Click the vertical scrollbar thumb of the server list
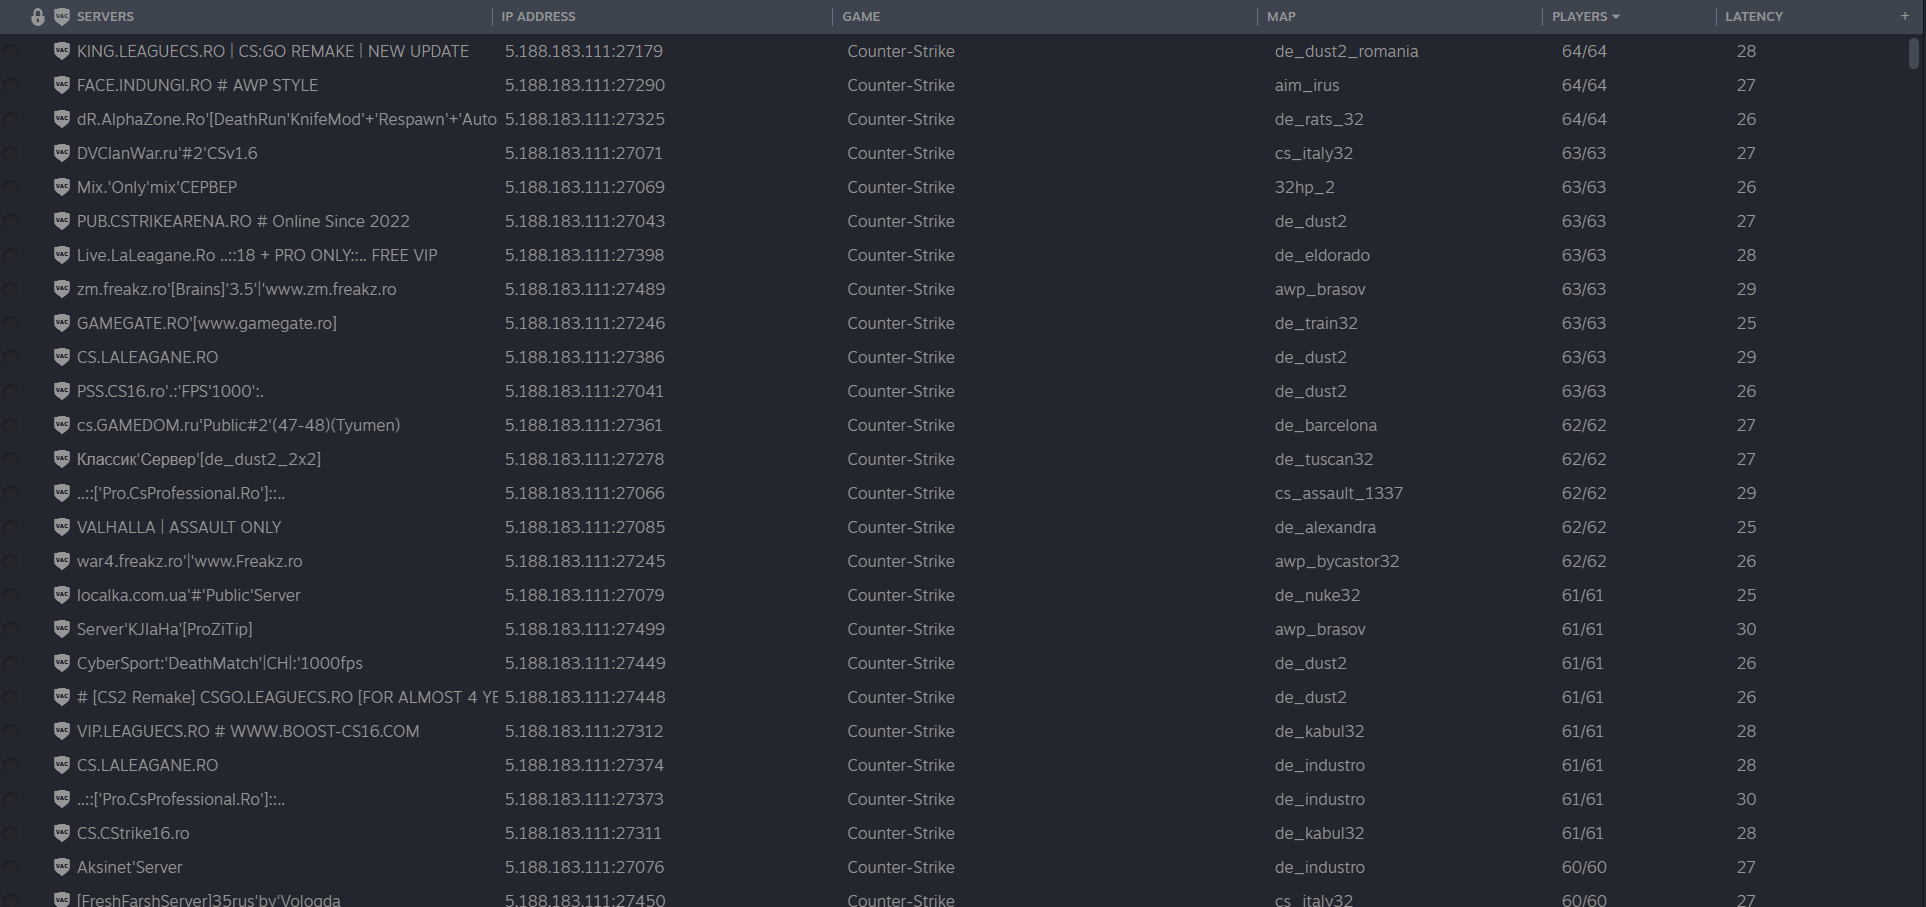The height and width of the screenshot is (907, 1926). click(1914, 53)
